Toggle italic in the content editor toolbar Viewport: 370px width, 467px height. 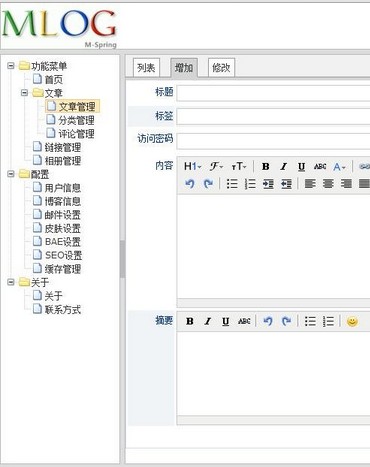pyautogui.click(x=284, y=166)
